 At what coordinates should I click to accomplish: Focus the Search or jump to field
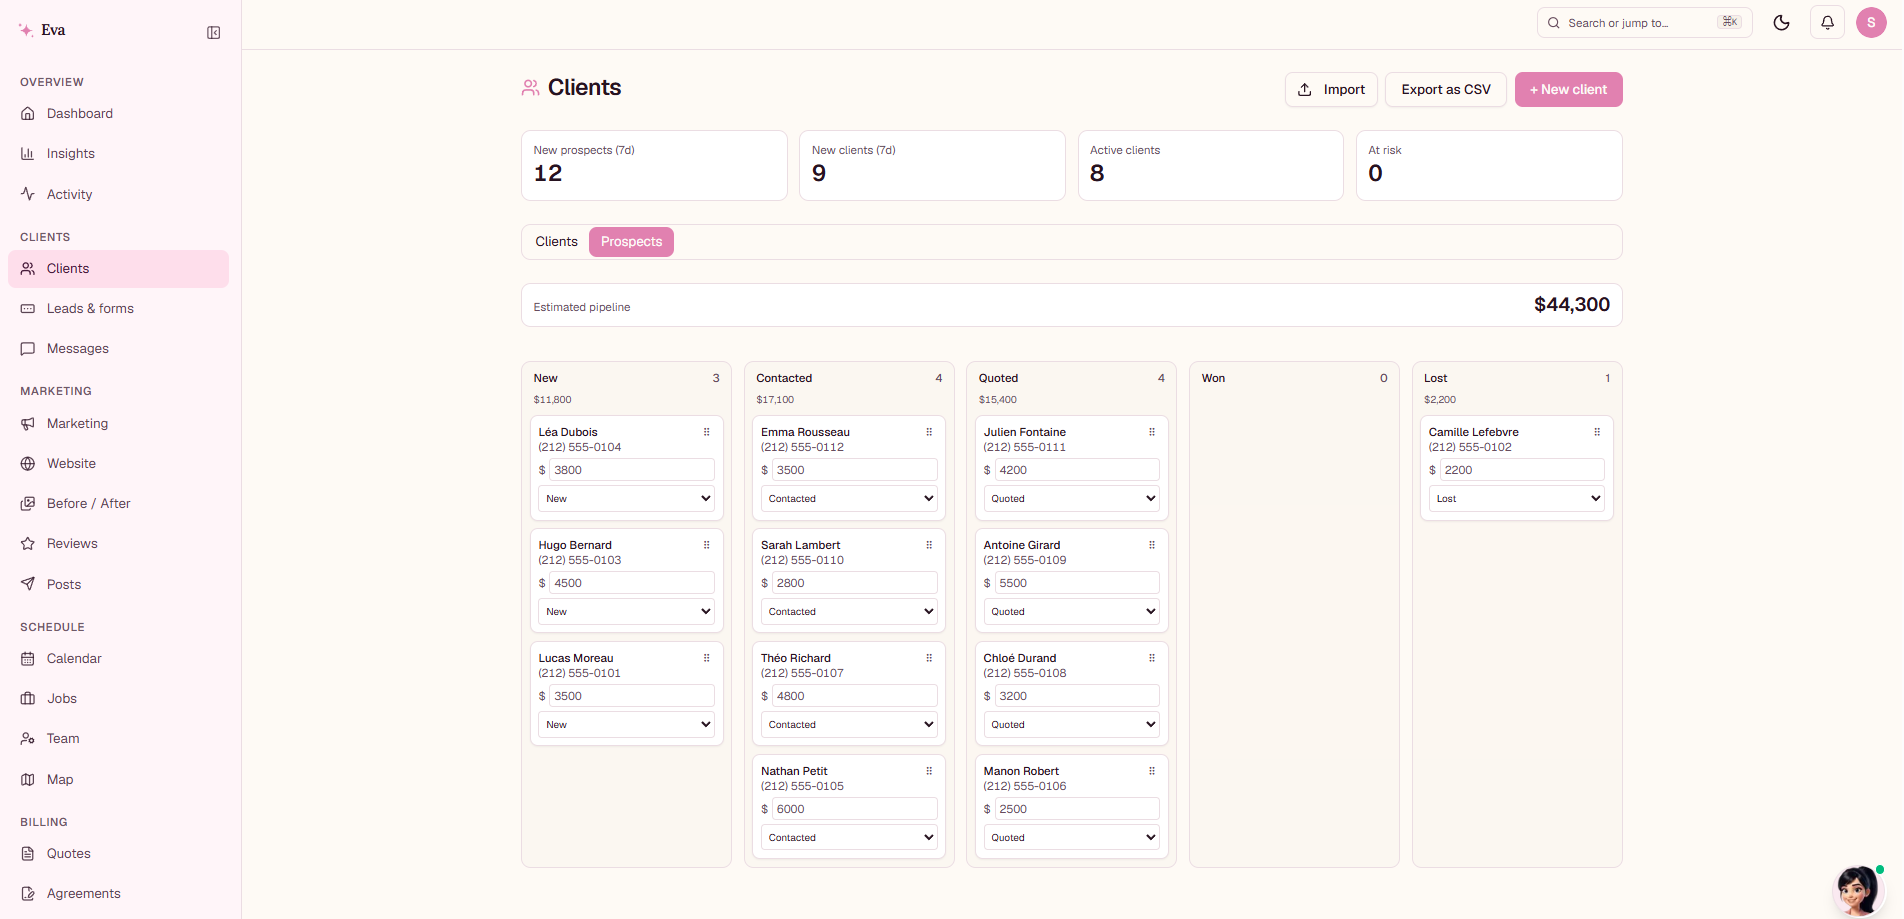1644,23
